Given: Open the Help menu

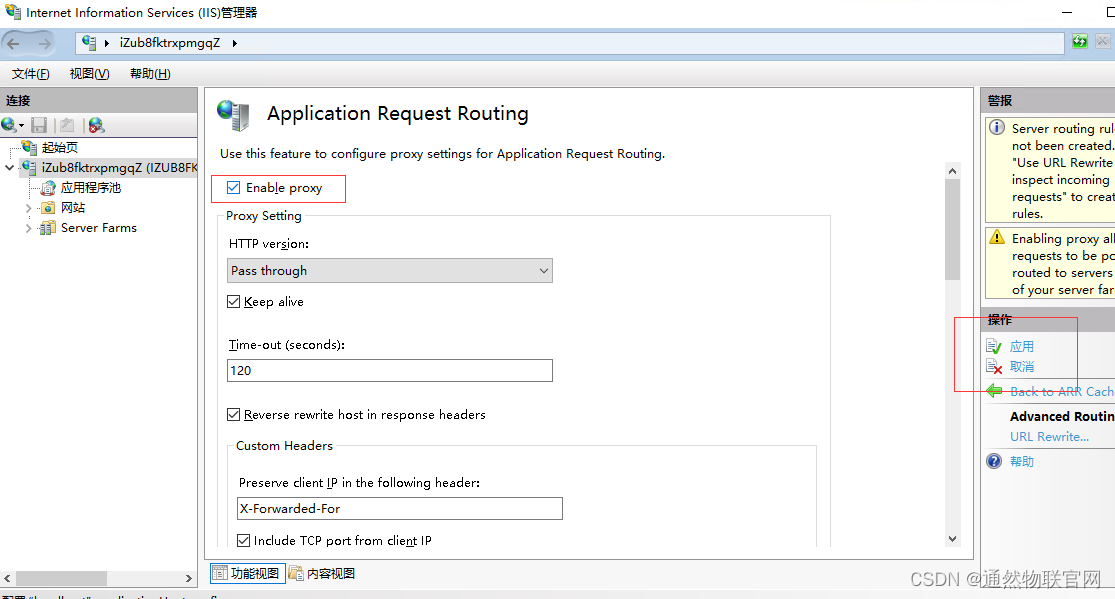Looking at the screenshot, I should 150,73.
